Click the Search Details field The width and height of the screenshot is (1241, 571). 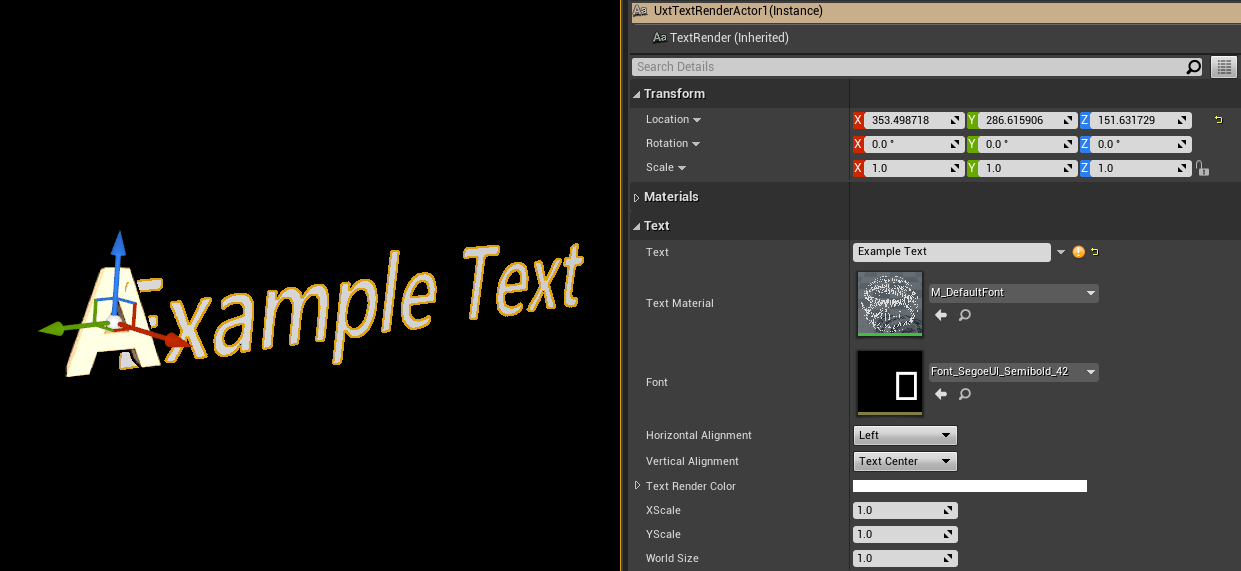[x=908, y=67]
